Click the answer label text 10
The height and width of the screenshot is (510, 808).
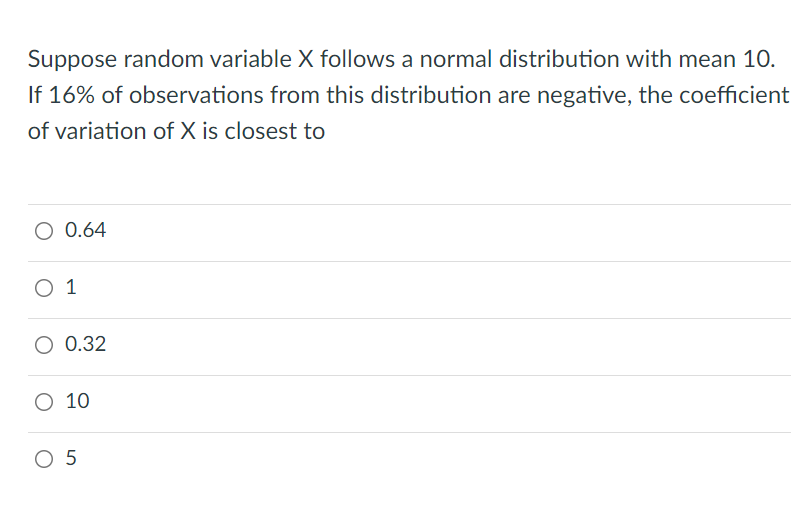point(77,401)
